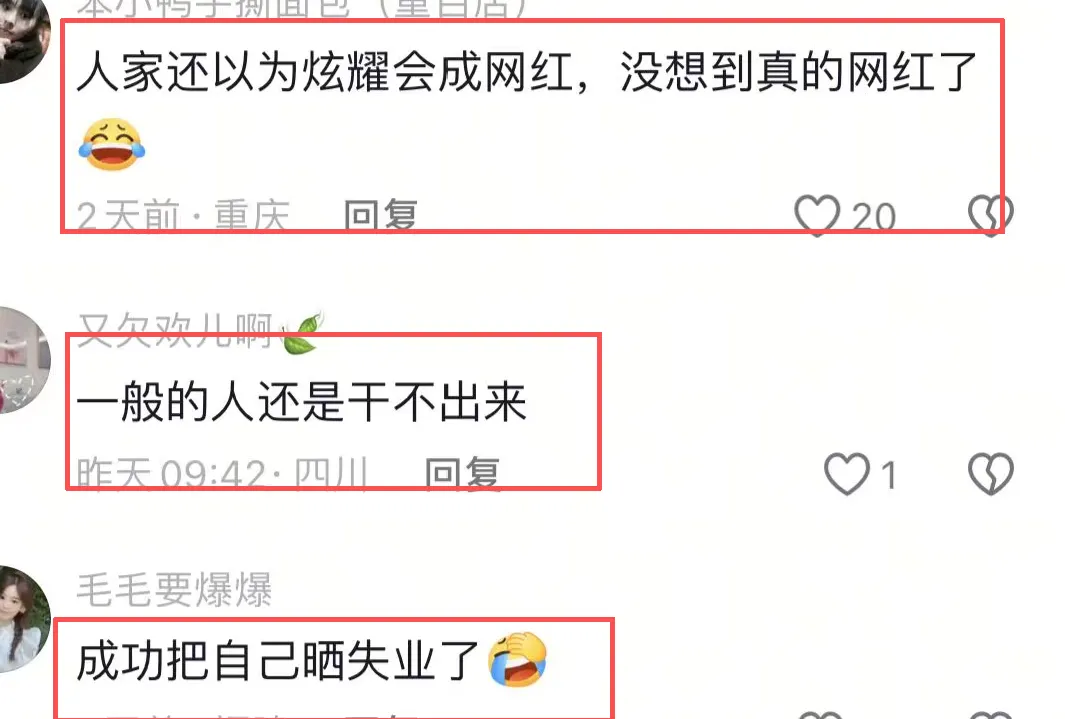
Task: Click the like count 20
Action: [x=873, y=217]
